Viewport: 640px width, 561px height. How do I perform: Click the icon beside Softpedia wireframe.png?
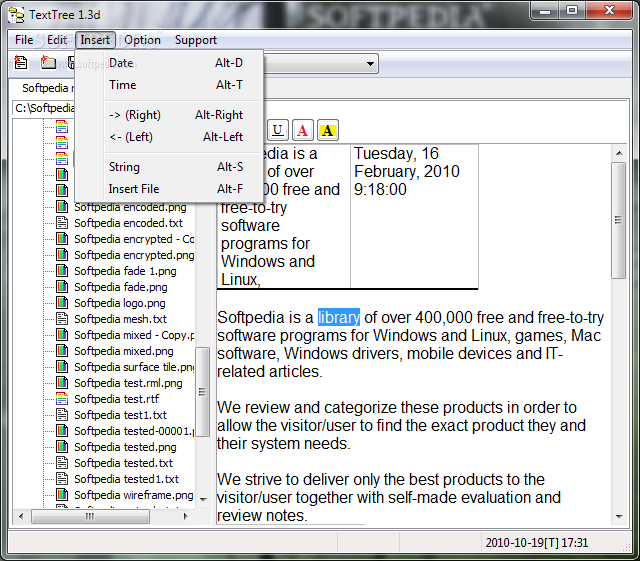pos(62,494)
